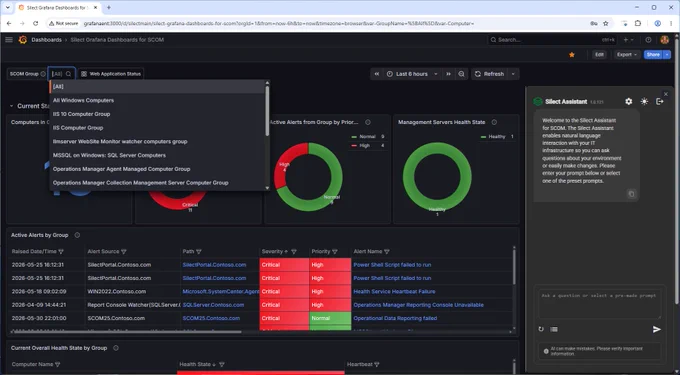The height and width of the screenshot is (375, 680).
Task: Open the Grafana hamburger navigation menu
Action: point(9,40)
